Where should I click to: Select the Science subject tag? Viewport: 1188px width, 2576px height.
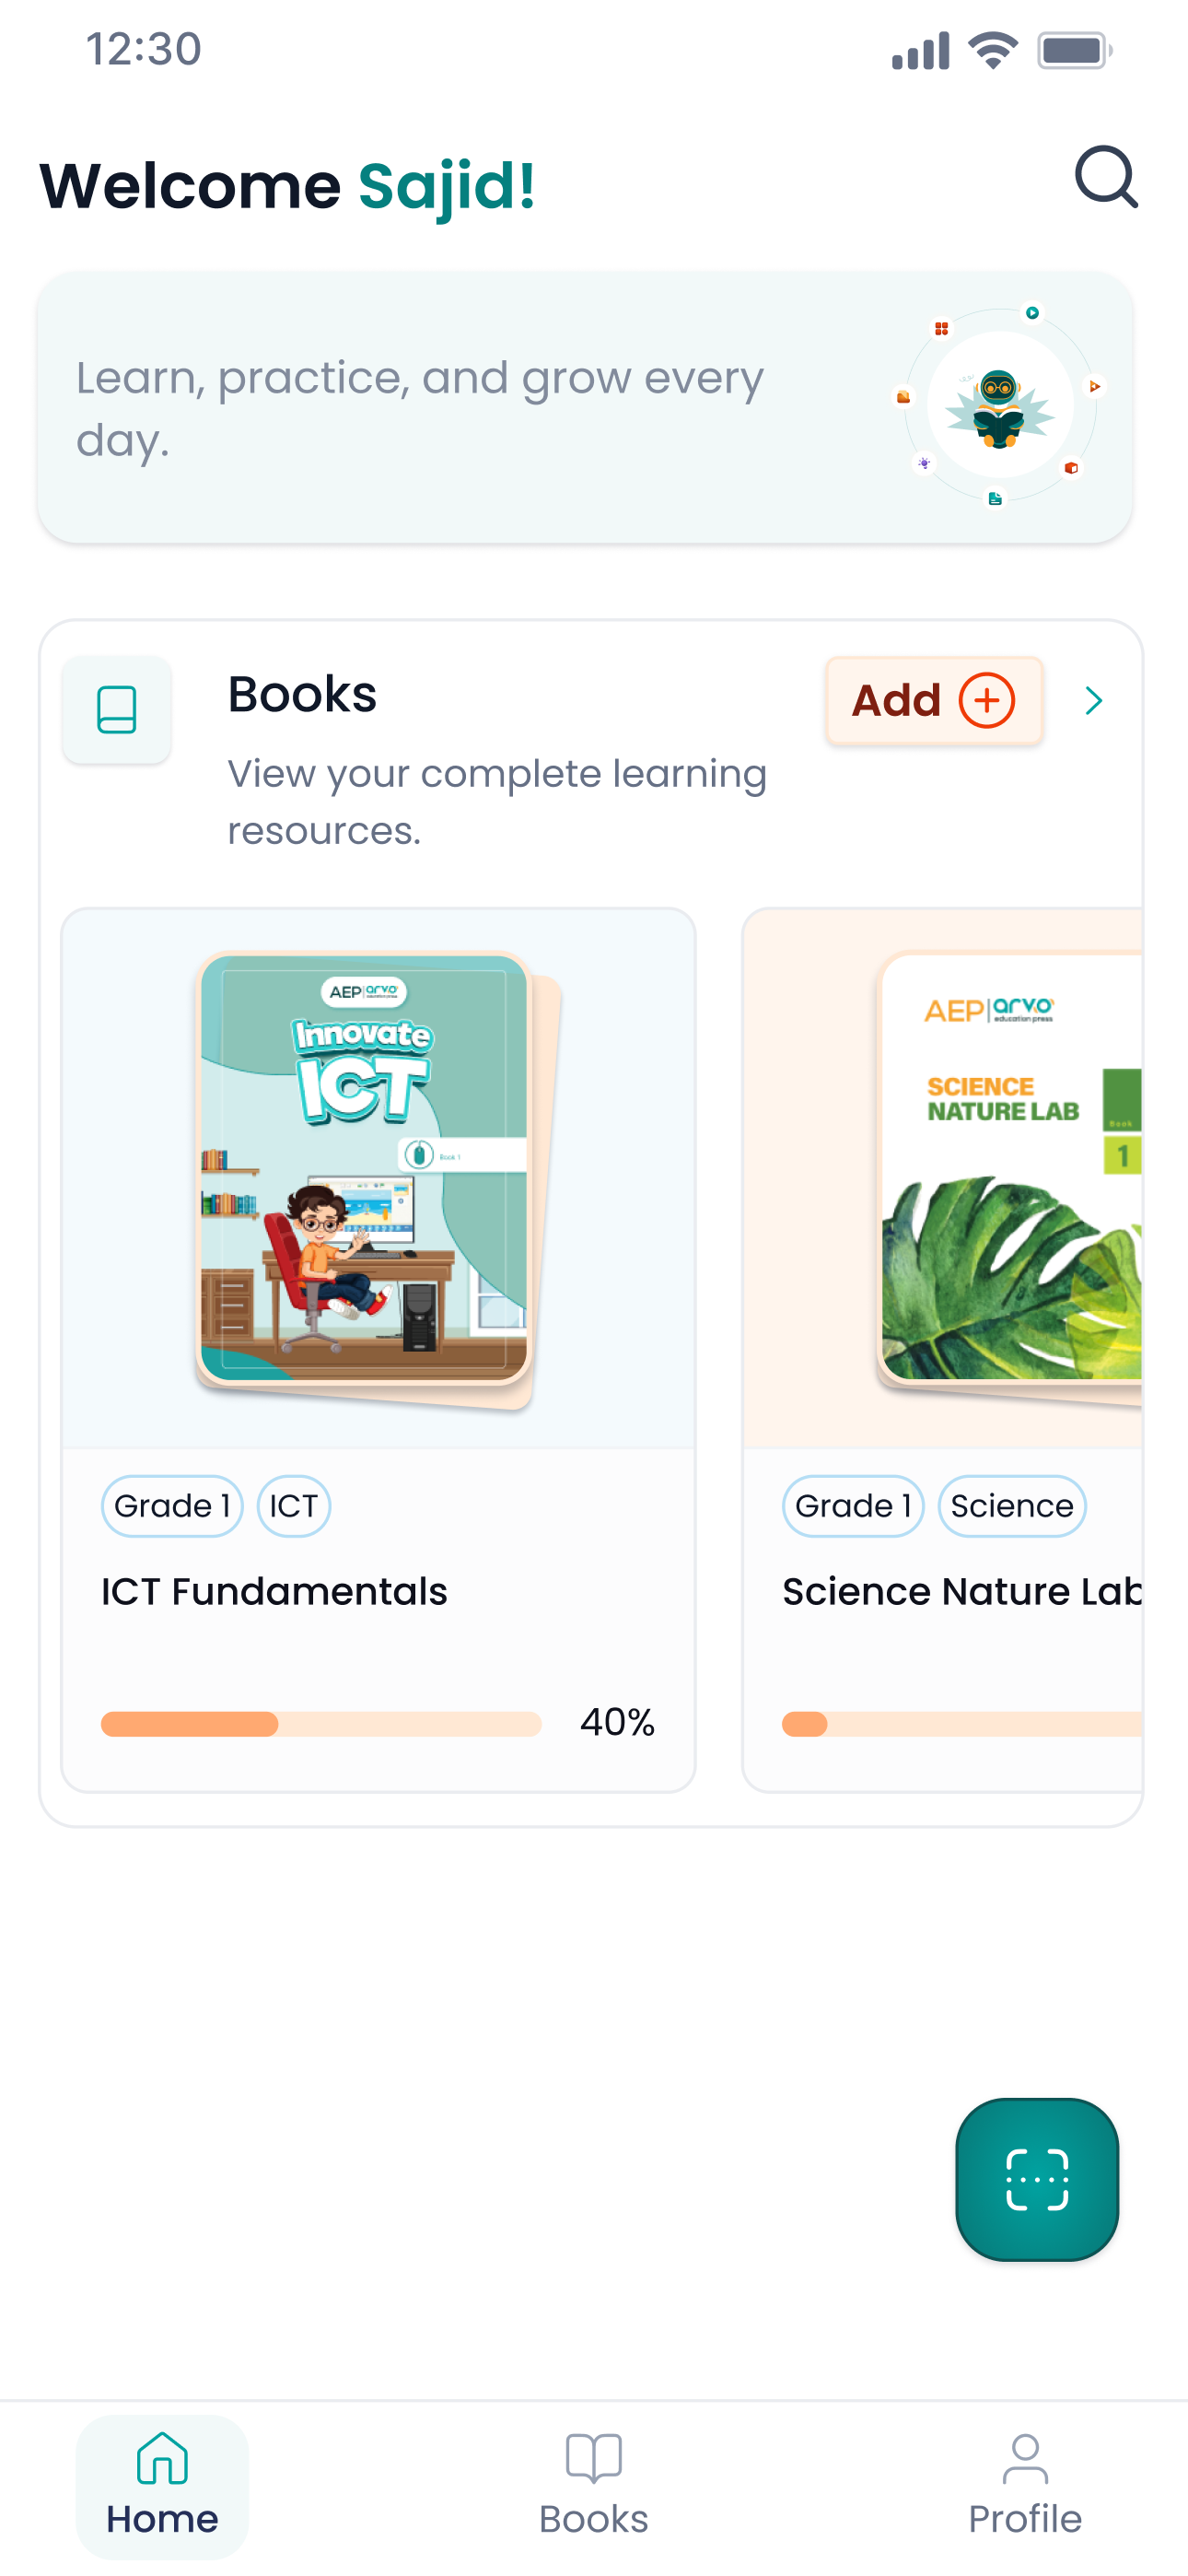1012,1505
